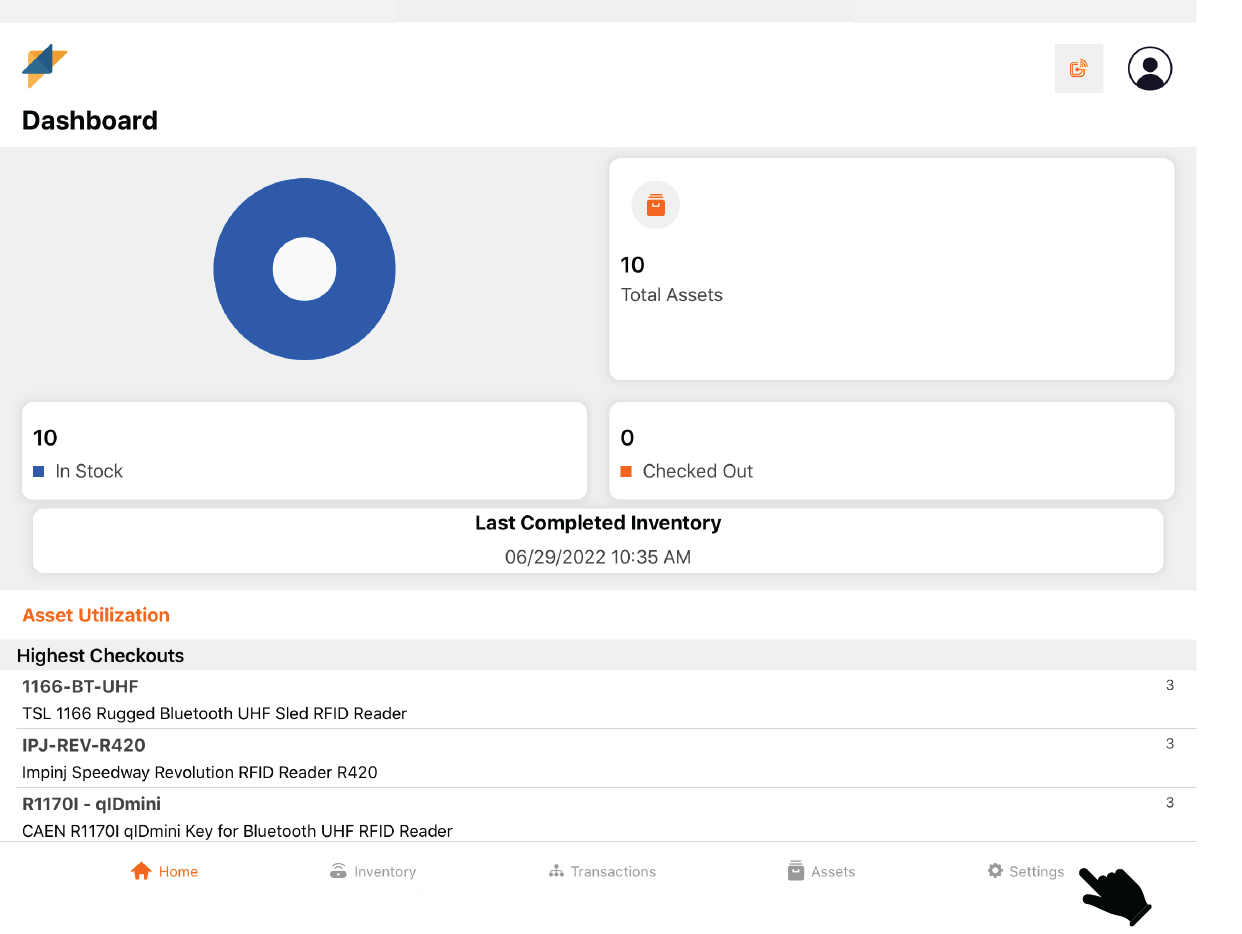Click the blue In Stock legend square

point(39,471)
